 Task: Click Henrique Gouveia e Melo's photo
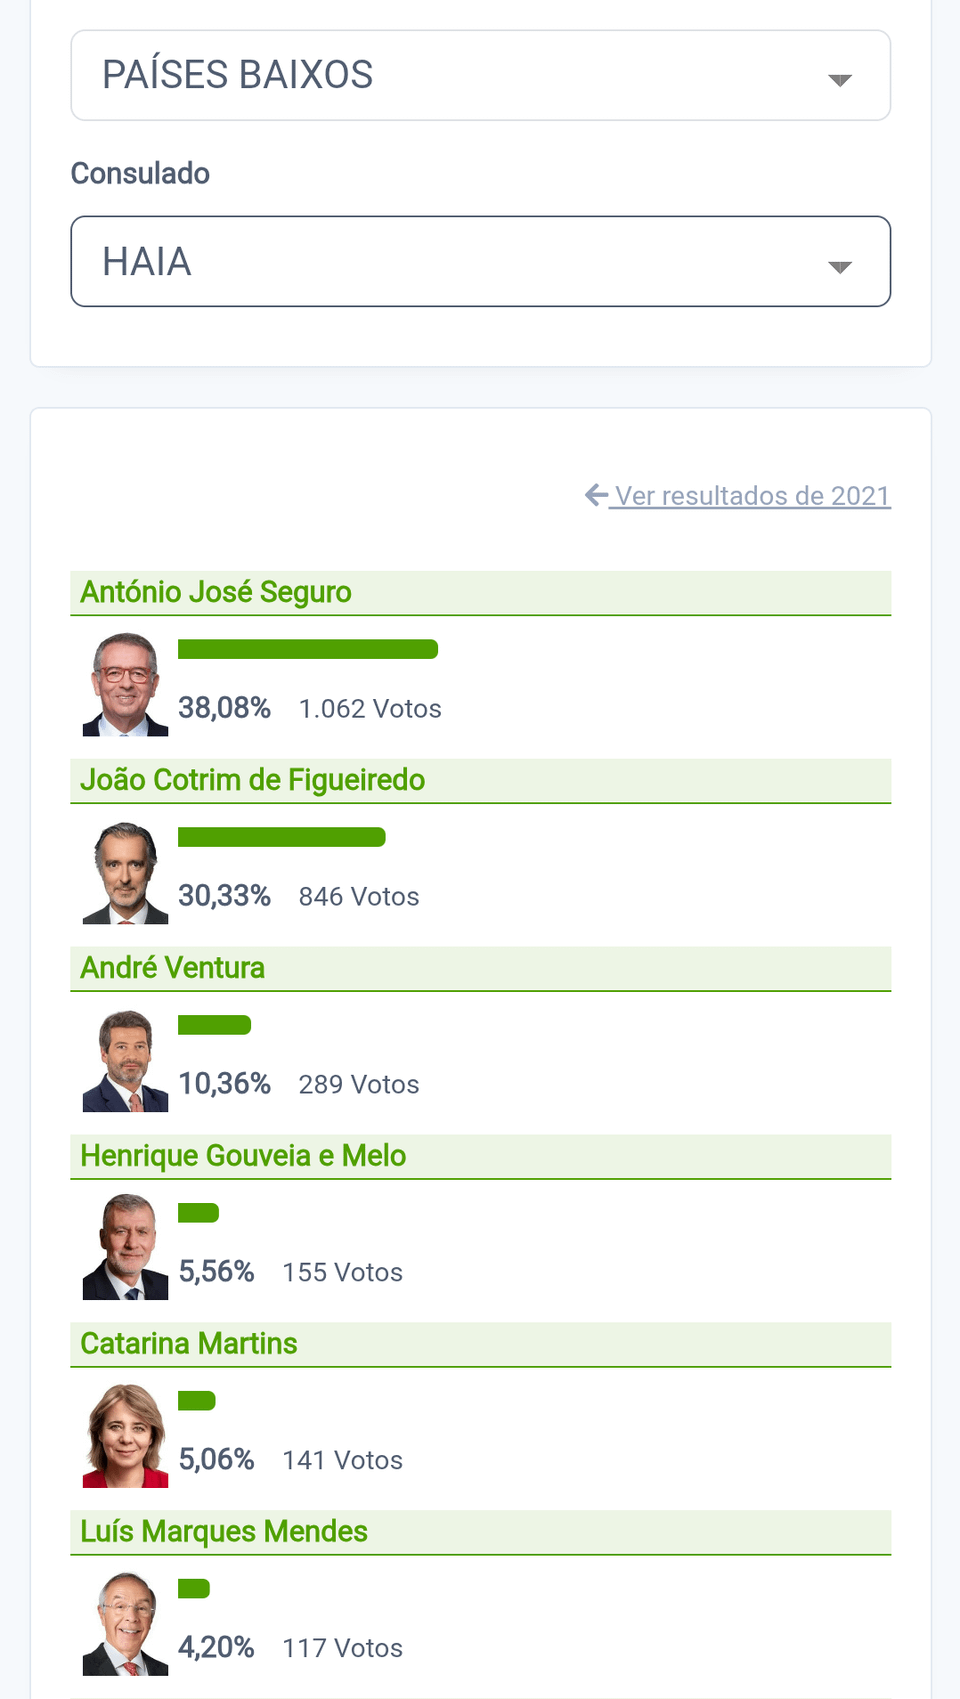tap(125, 1248)
